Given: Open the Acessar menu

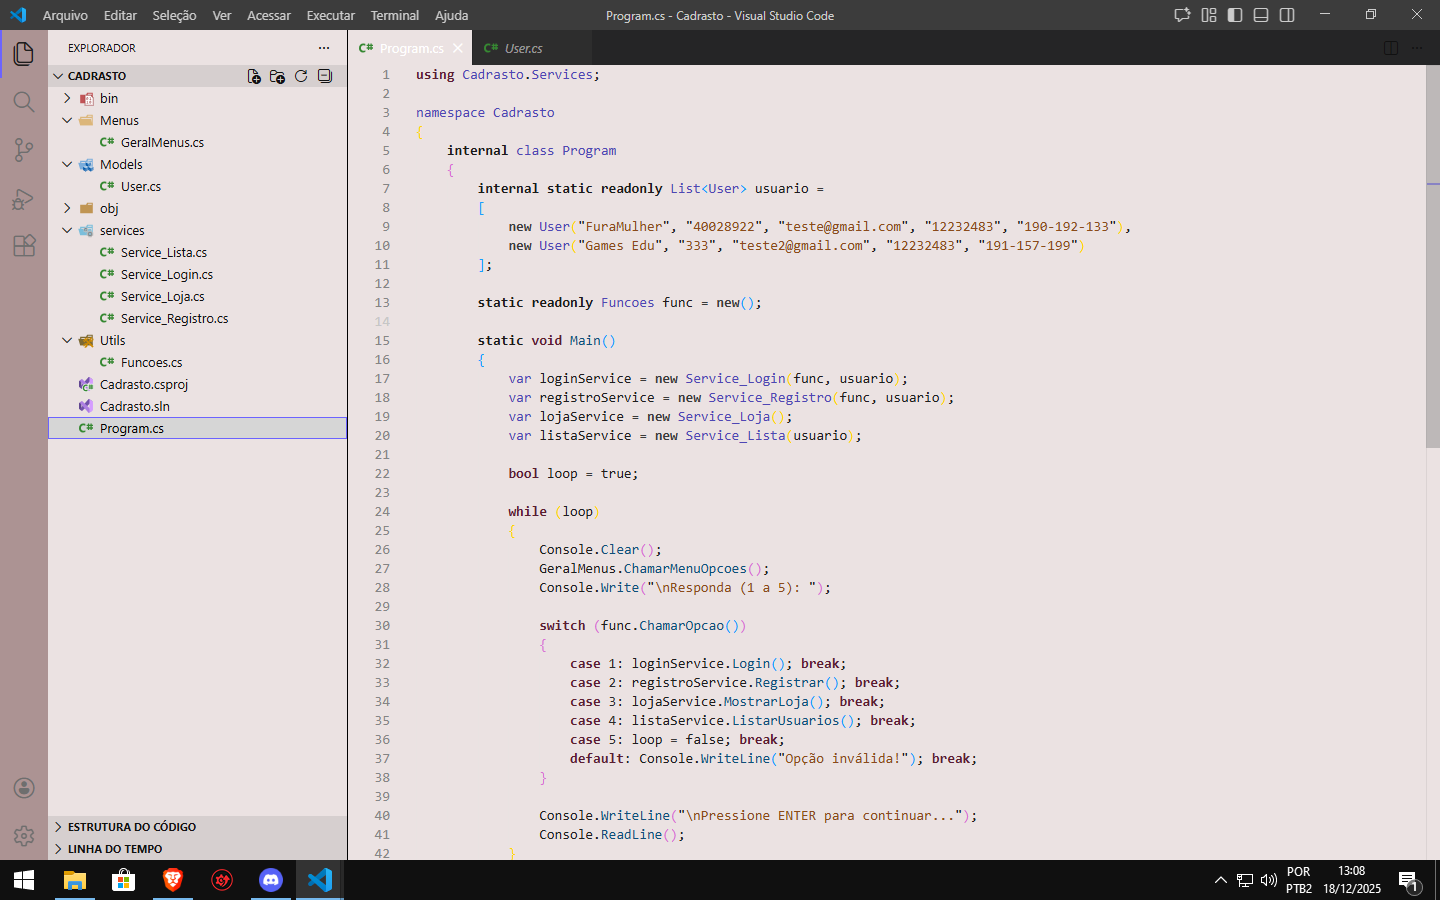Looking at the screenshot, I should pyautogui.click(x=269, y=15).
